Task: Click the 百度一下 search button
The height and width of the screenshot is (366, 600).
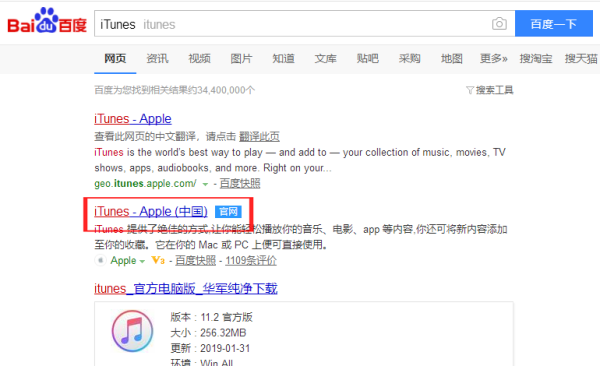Action: (554, 24)
